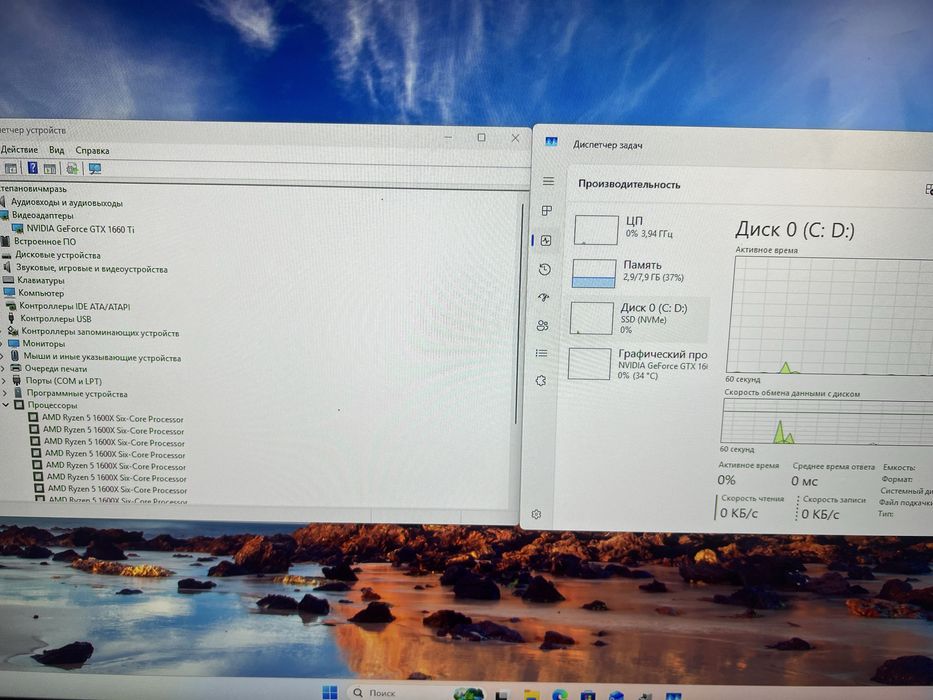Launch Microsoft Edge from the taskbar
Viewport: 933px width, 700px height.
coord(559,695)
